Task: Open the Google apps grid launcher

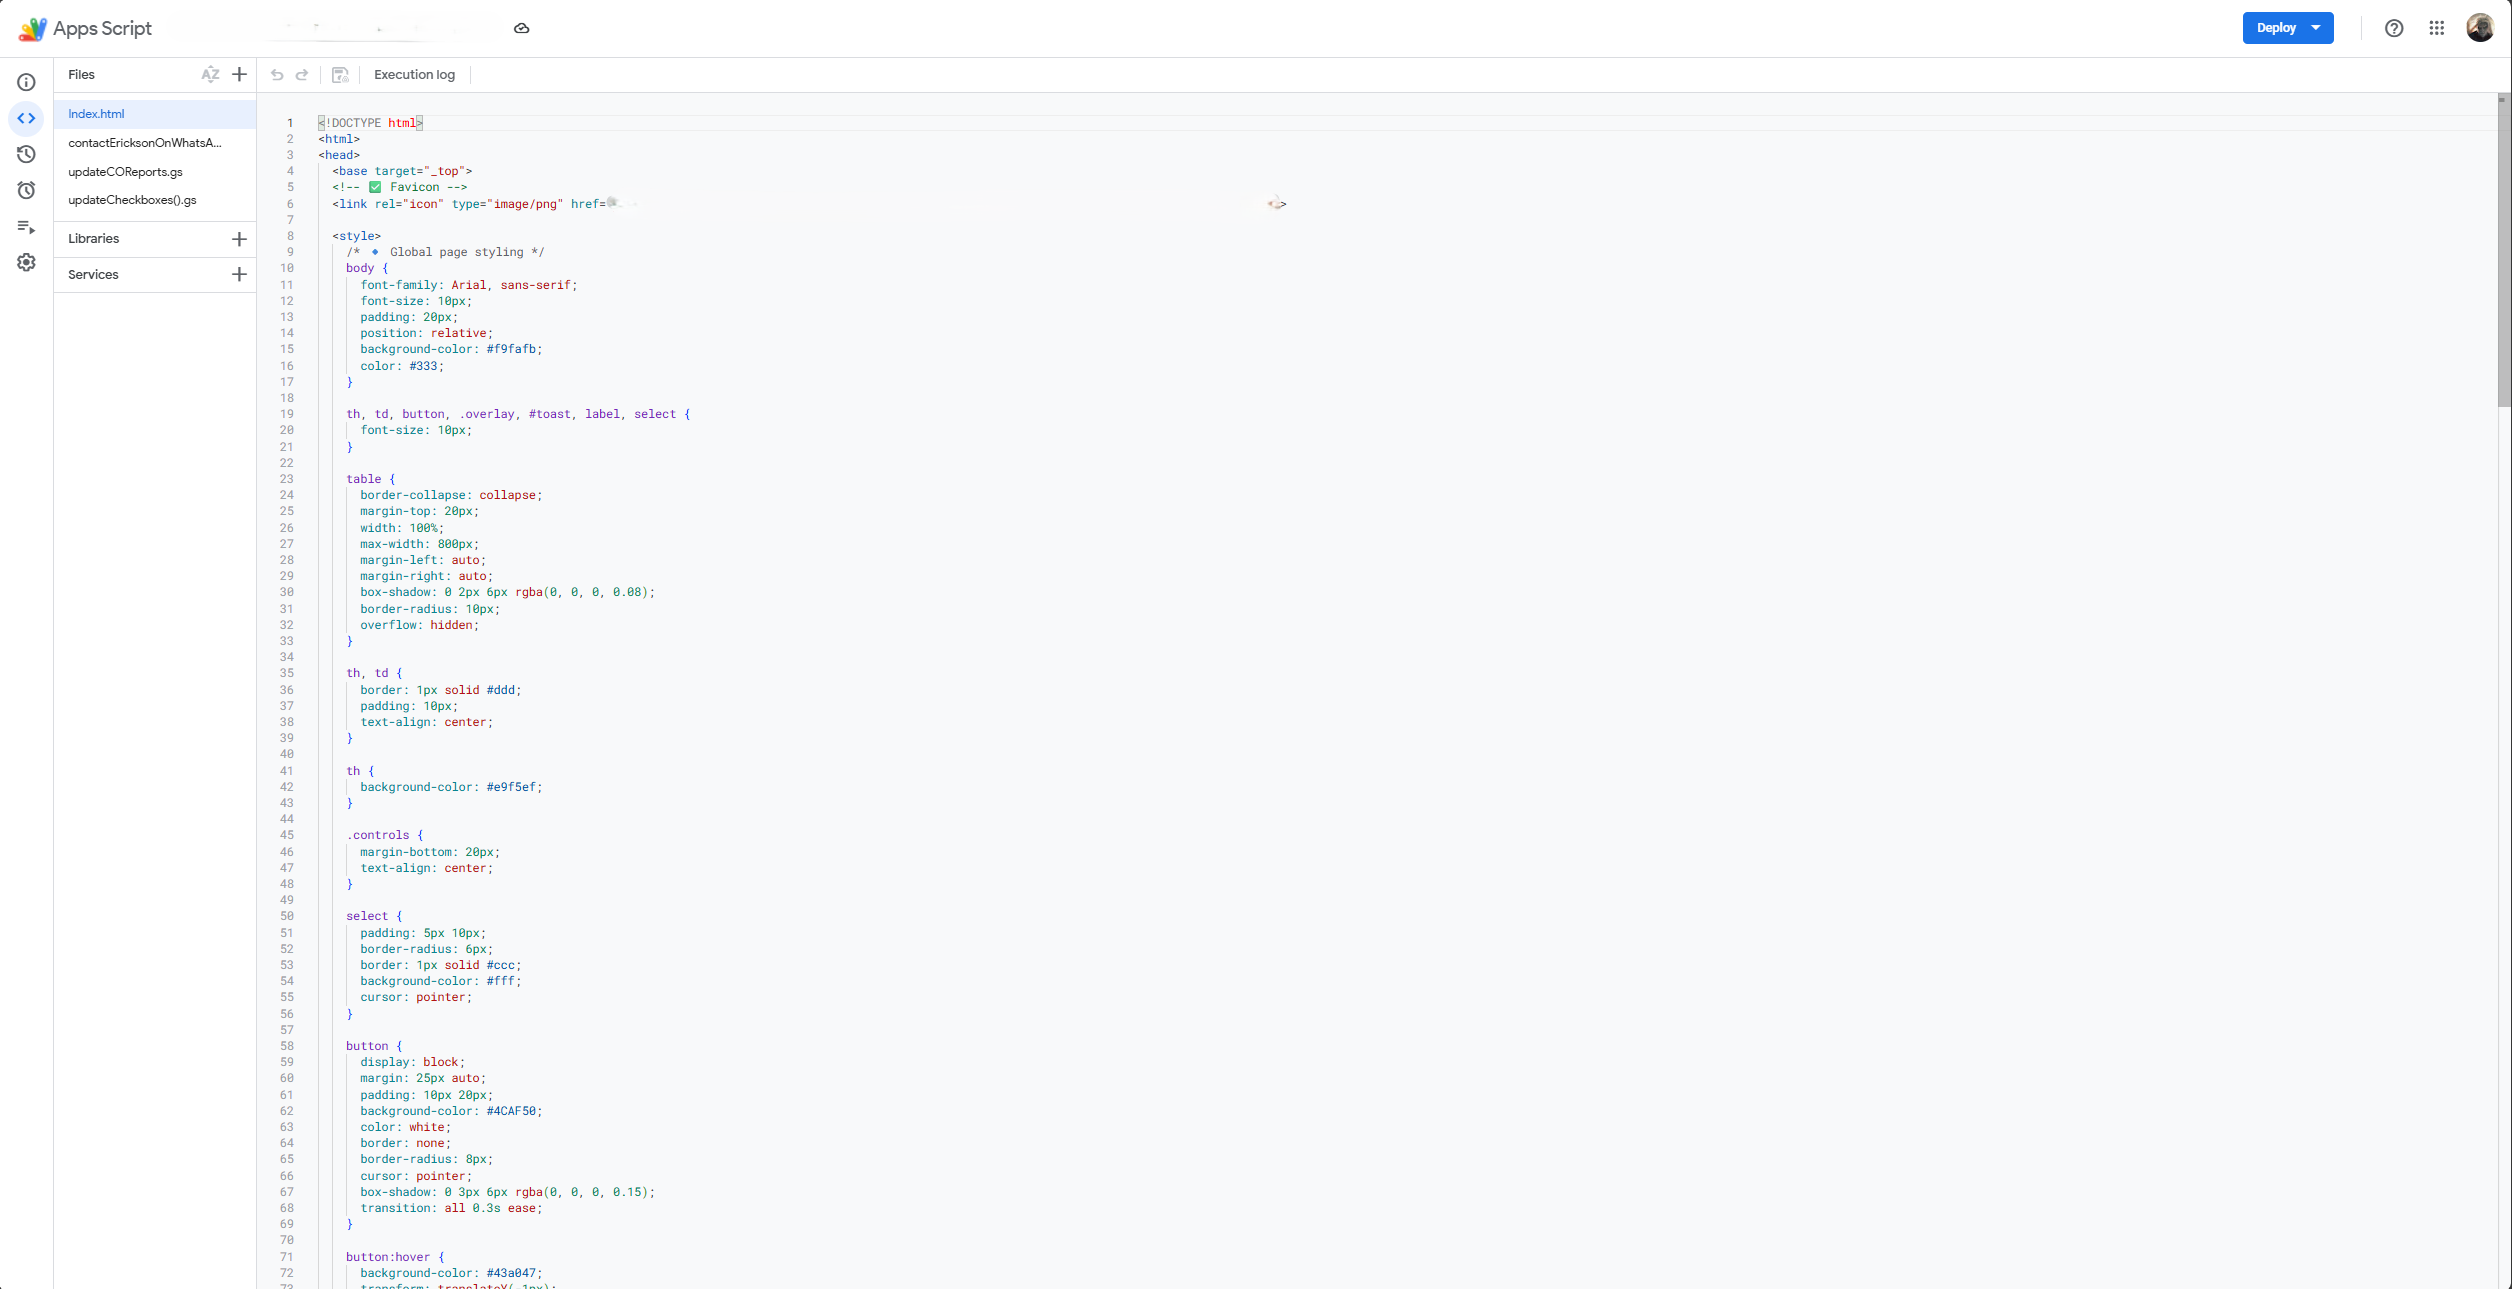Action: 2437,28
